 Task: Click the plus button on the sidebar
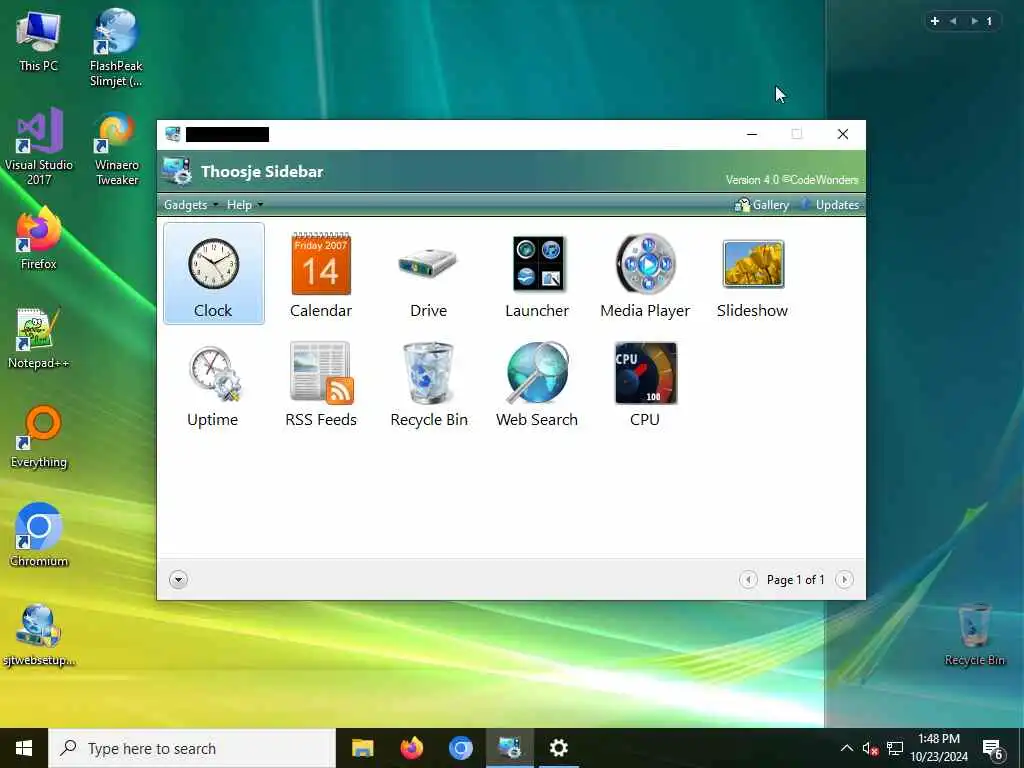[x=935, y=21]
